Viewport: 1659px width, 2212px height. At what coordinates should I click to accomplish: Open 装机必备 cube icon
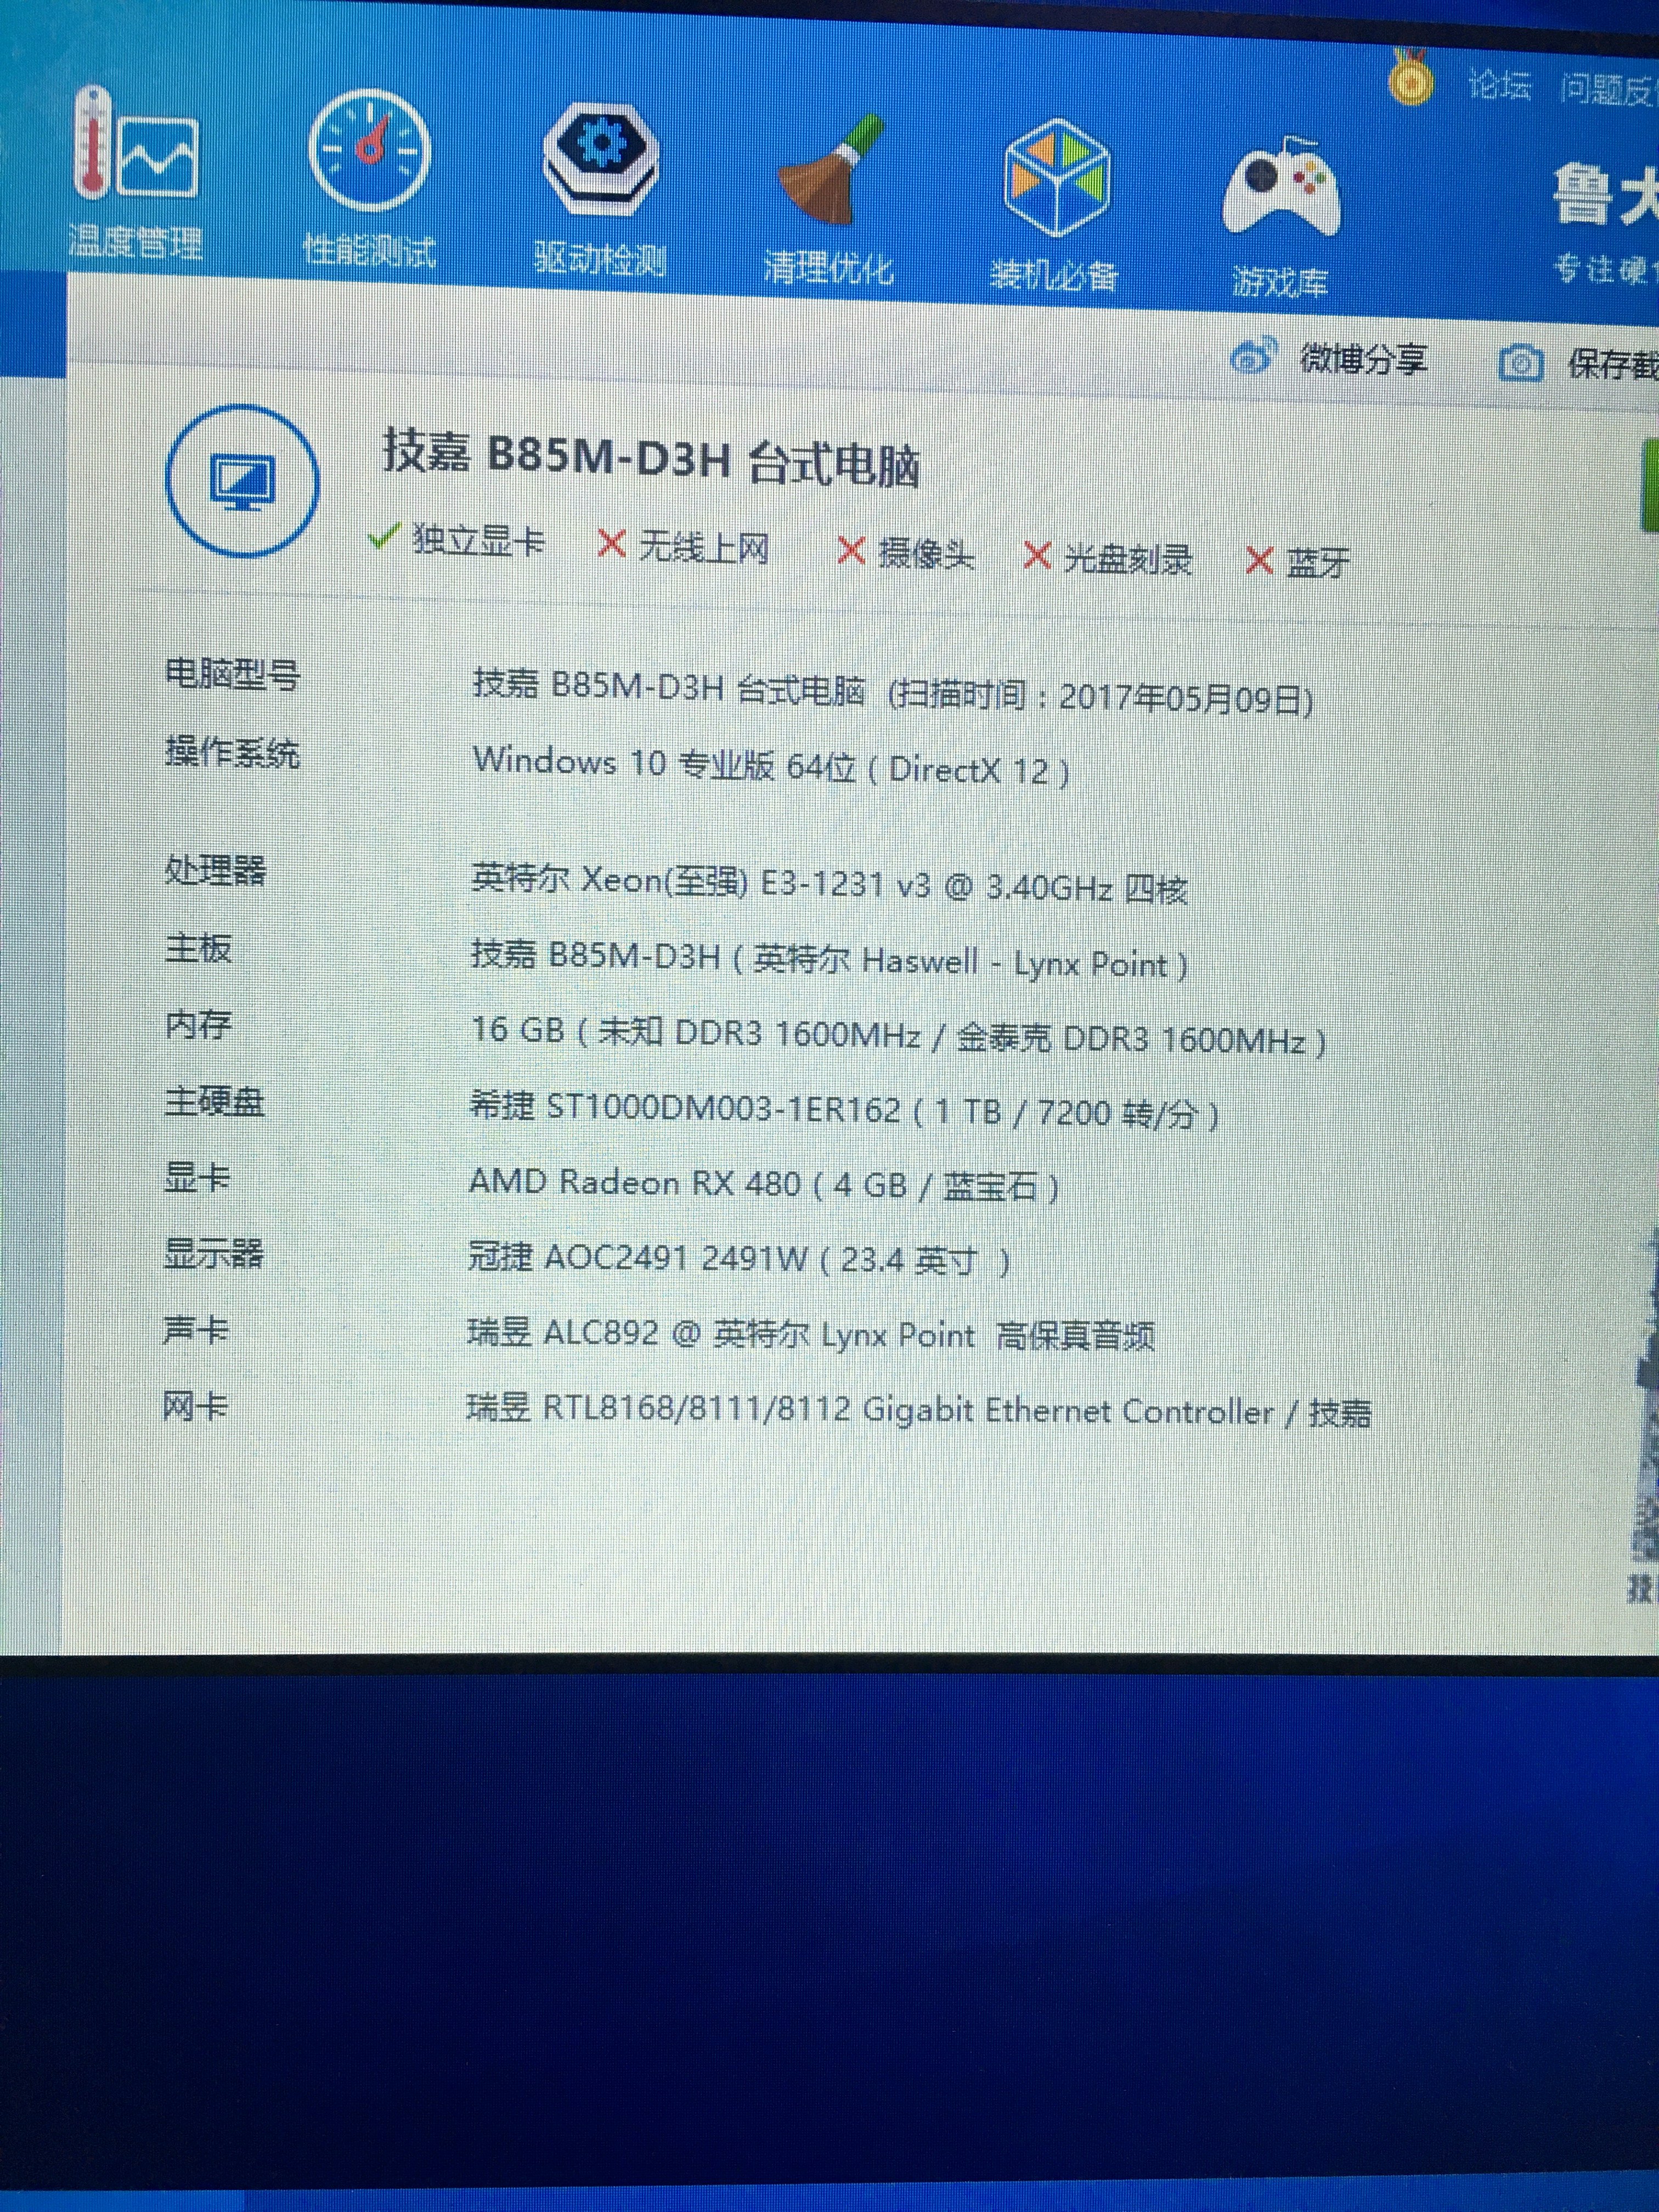[1056, 178]
